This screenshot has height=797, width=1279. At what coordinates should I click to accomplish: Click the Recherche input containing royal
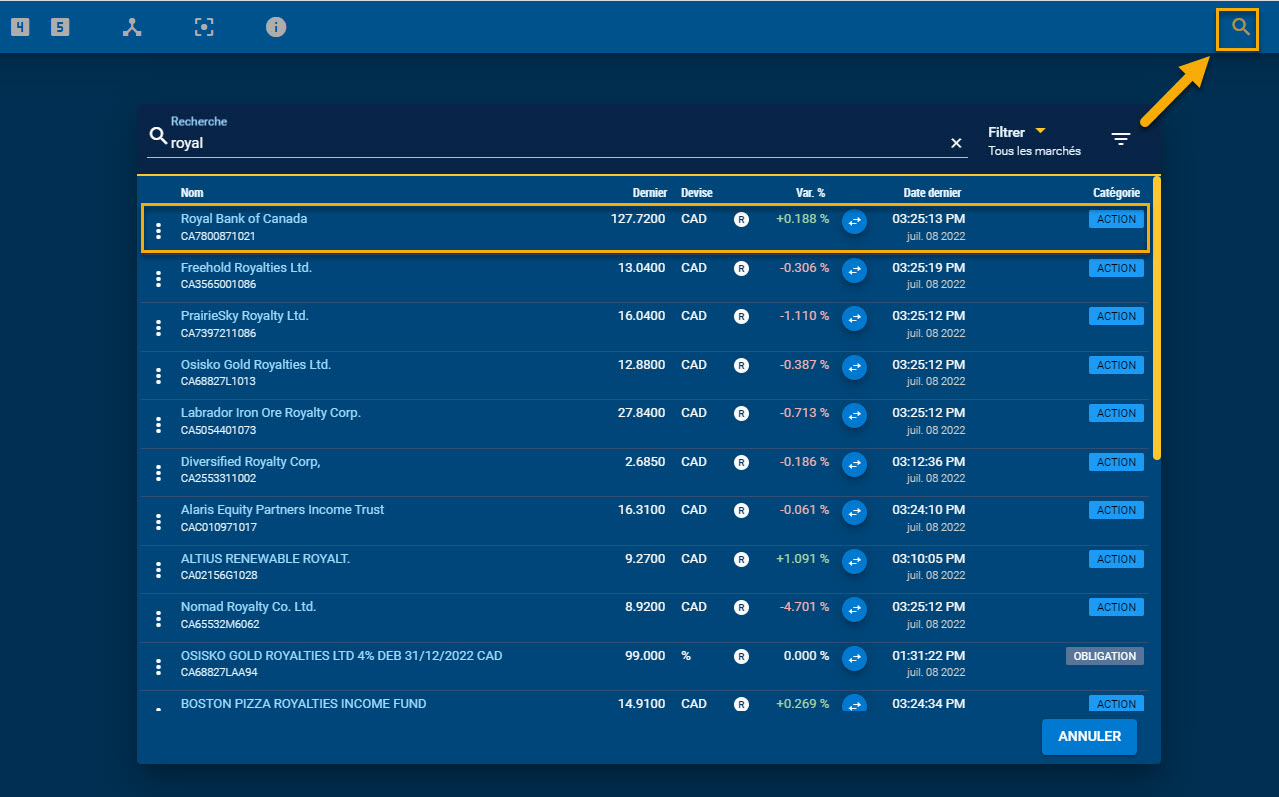(550, 143)
